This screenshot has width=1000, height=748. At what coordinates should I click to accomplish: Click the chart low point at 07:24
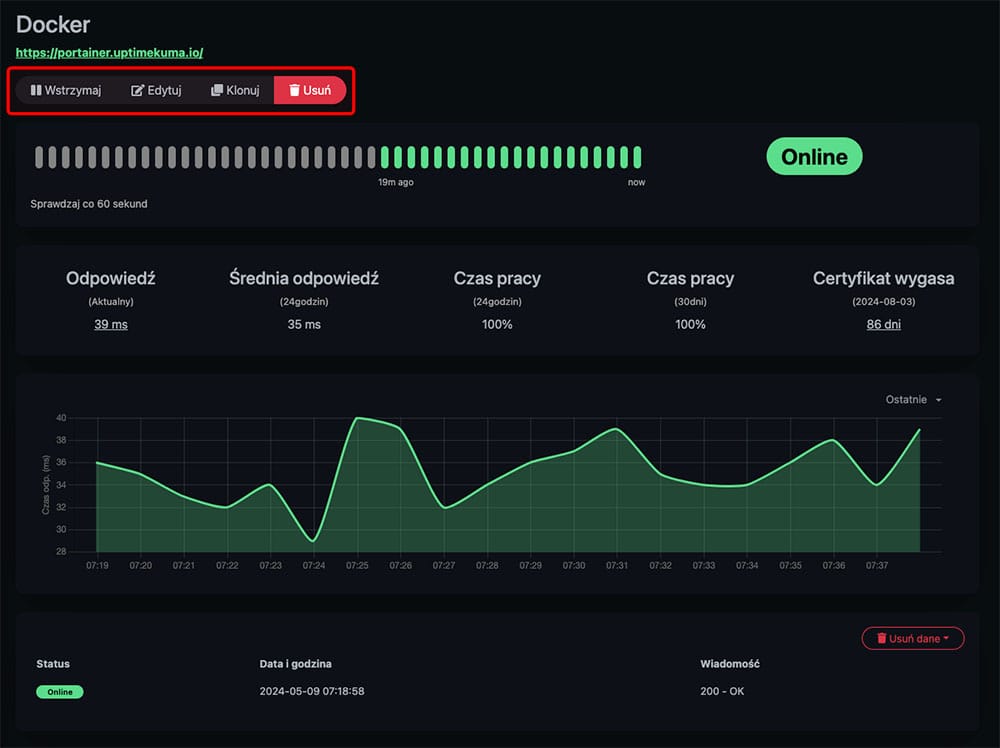point(314,541)
